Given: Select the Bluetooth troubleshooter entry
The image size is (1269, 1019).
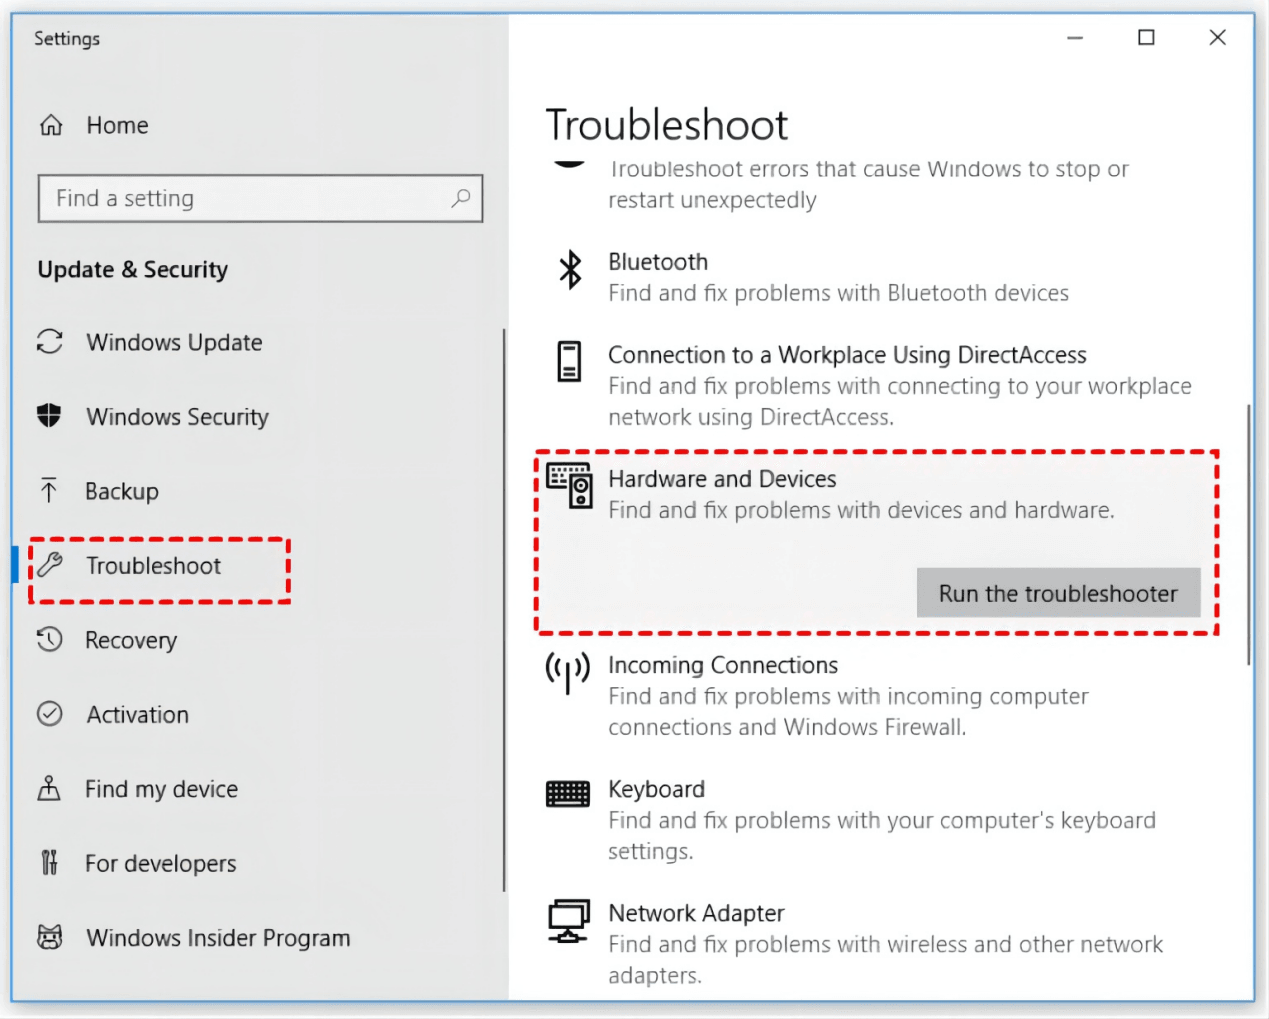Looking at the screenshot, I should [x=658, y=262].
